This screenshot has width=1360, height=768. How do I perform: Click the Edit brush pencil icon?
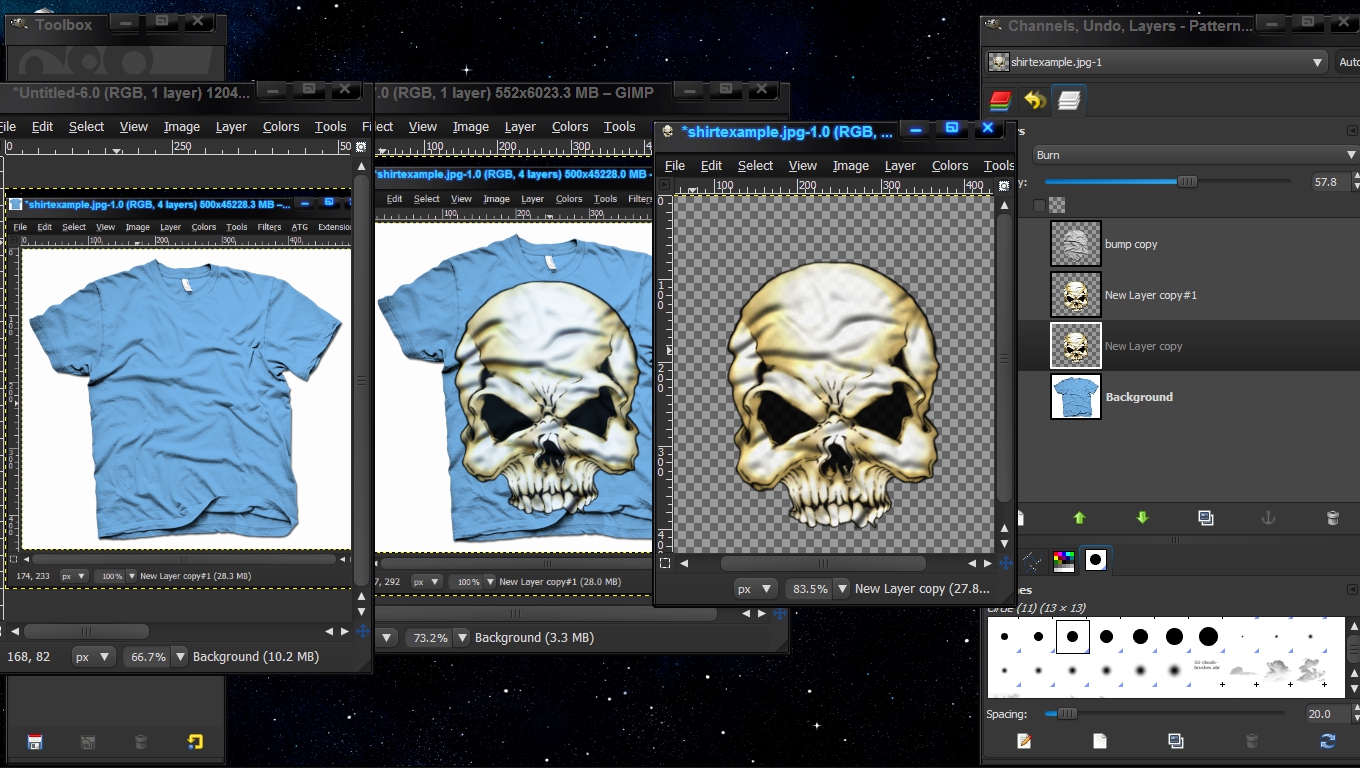click(1024, 741)
